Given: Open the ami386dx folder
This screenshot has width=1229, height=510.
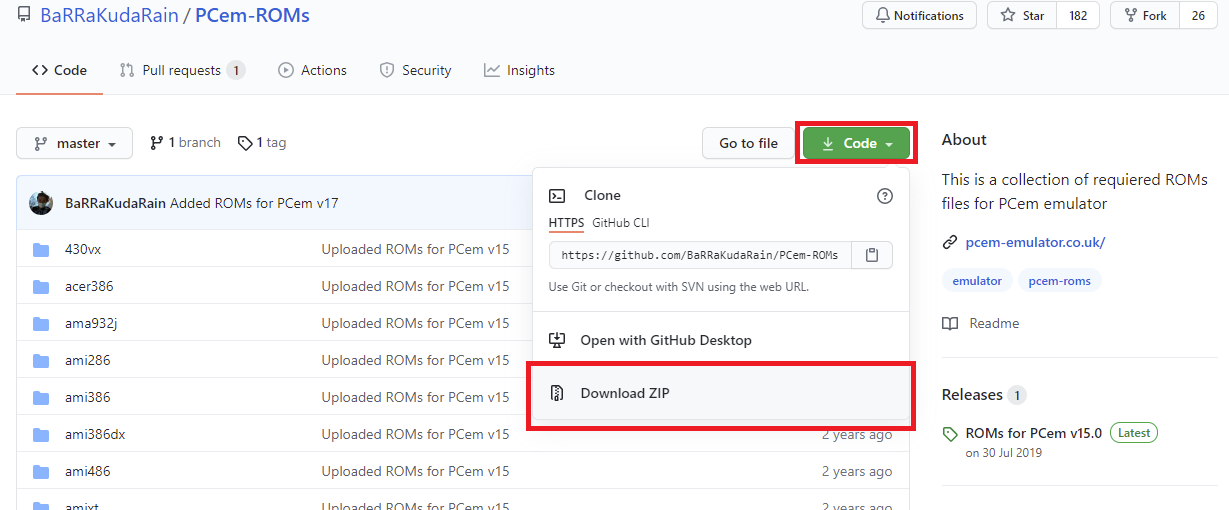Looking at the screenshot, I should click(95, 434).
